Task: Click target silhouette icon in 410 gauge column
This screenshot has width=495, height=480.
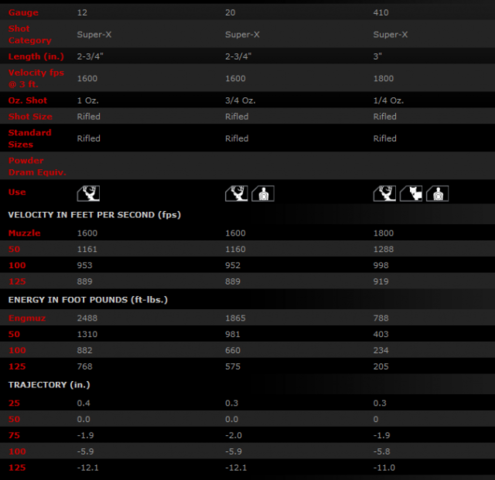Action: pyautogui.click(x=438, y=193)
